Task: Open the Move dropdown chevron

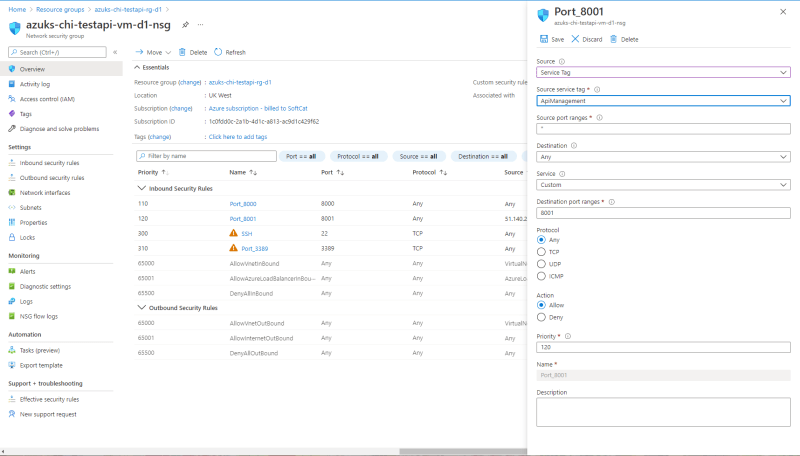Action: [x=168, y=53]
